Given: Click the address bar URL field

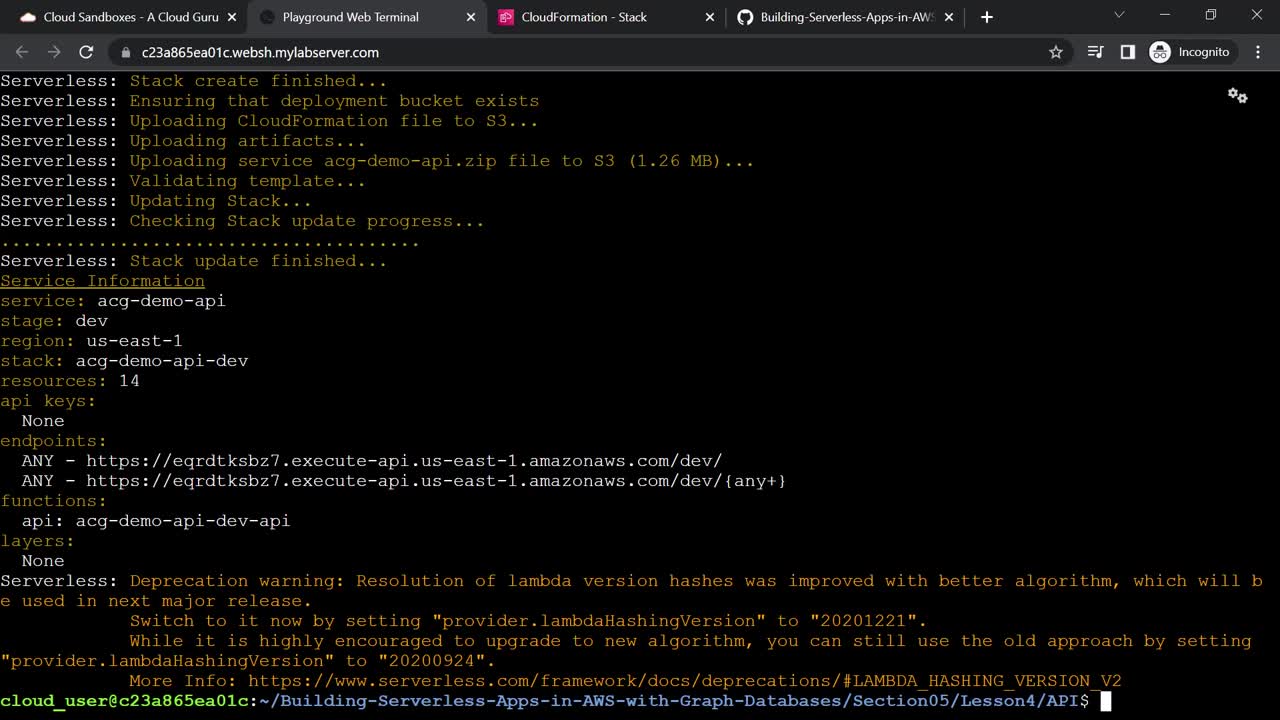Looking at the screenshot, I should [500, 52].
